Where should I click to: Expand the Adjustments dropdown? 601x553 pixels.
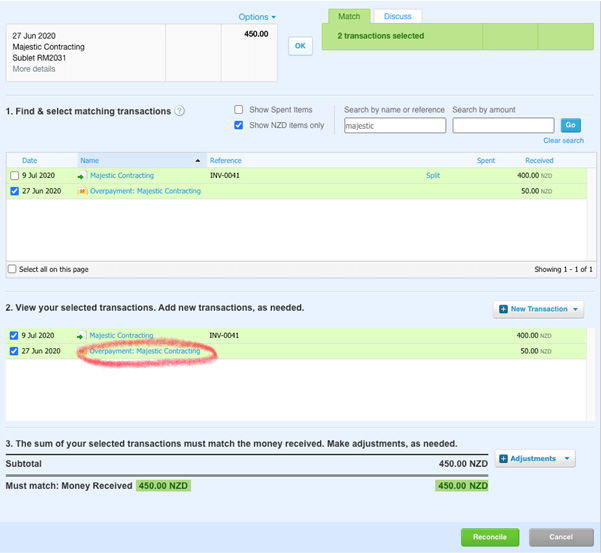point(535,459)
